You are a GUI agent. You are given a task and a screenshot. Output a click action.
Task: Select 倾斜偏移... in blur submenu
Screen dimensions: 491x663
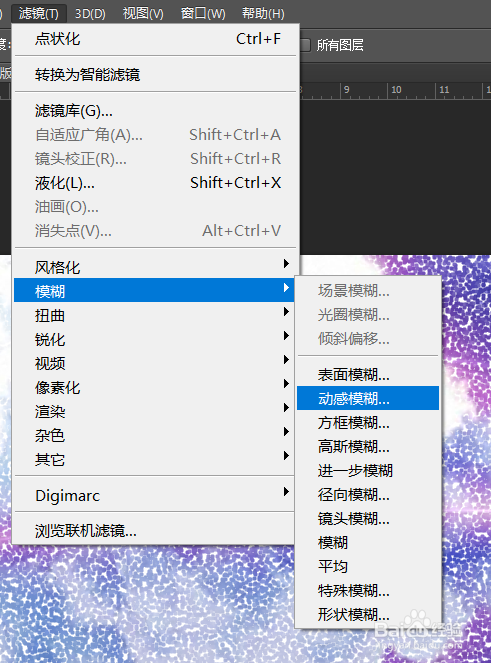coord(368,339)
